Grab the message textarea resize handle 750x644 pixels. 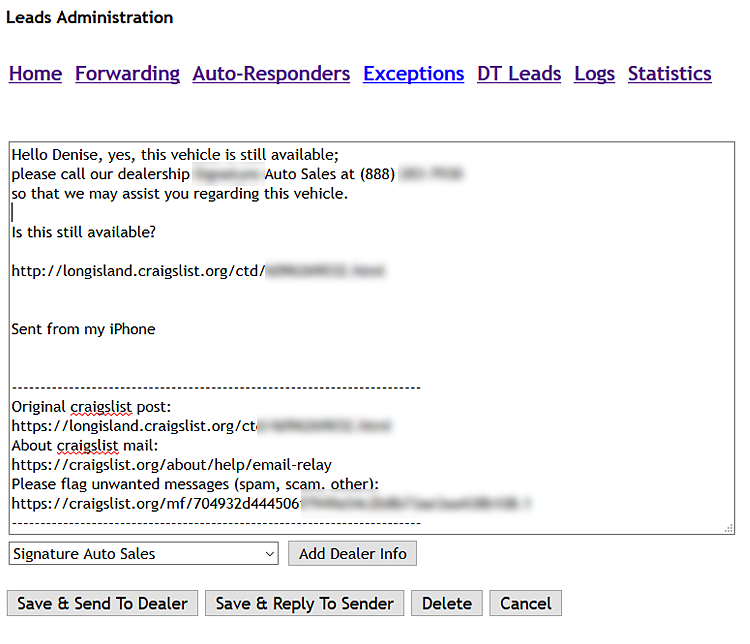[727, 527]
